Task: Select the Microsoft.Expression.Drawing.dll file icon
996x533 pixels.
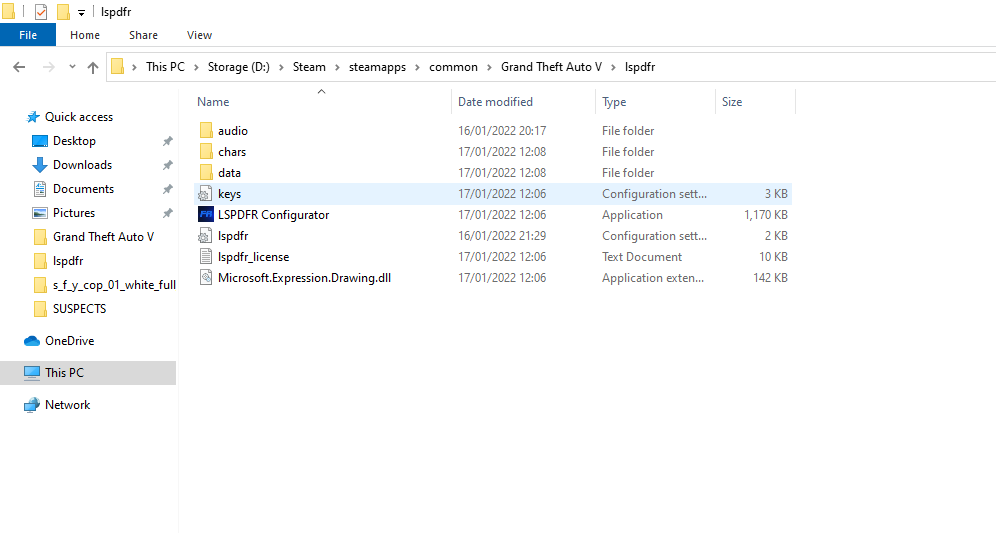Action: [x=206, y=278]
